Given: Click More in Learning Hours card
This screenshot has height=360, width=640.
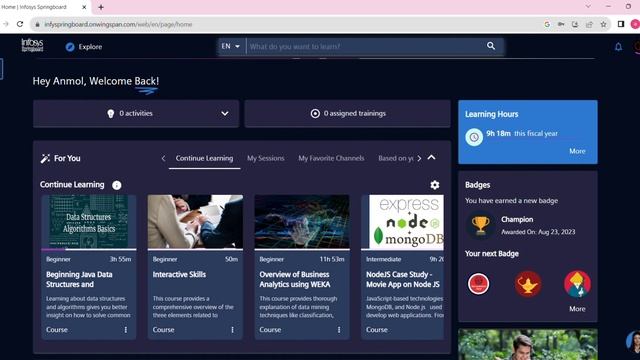Looking at the screenshot, I should (577, 151).
